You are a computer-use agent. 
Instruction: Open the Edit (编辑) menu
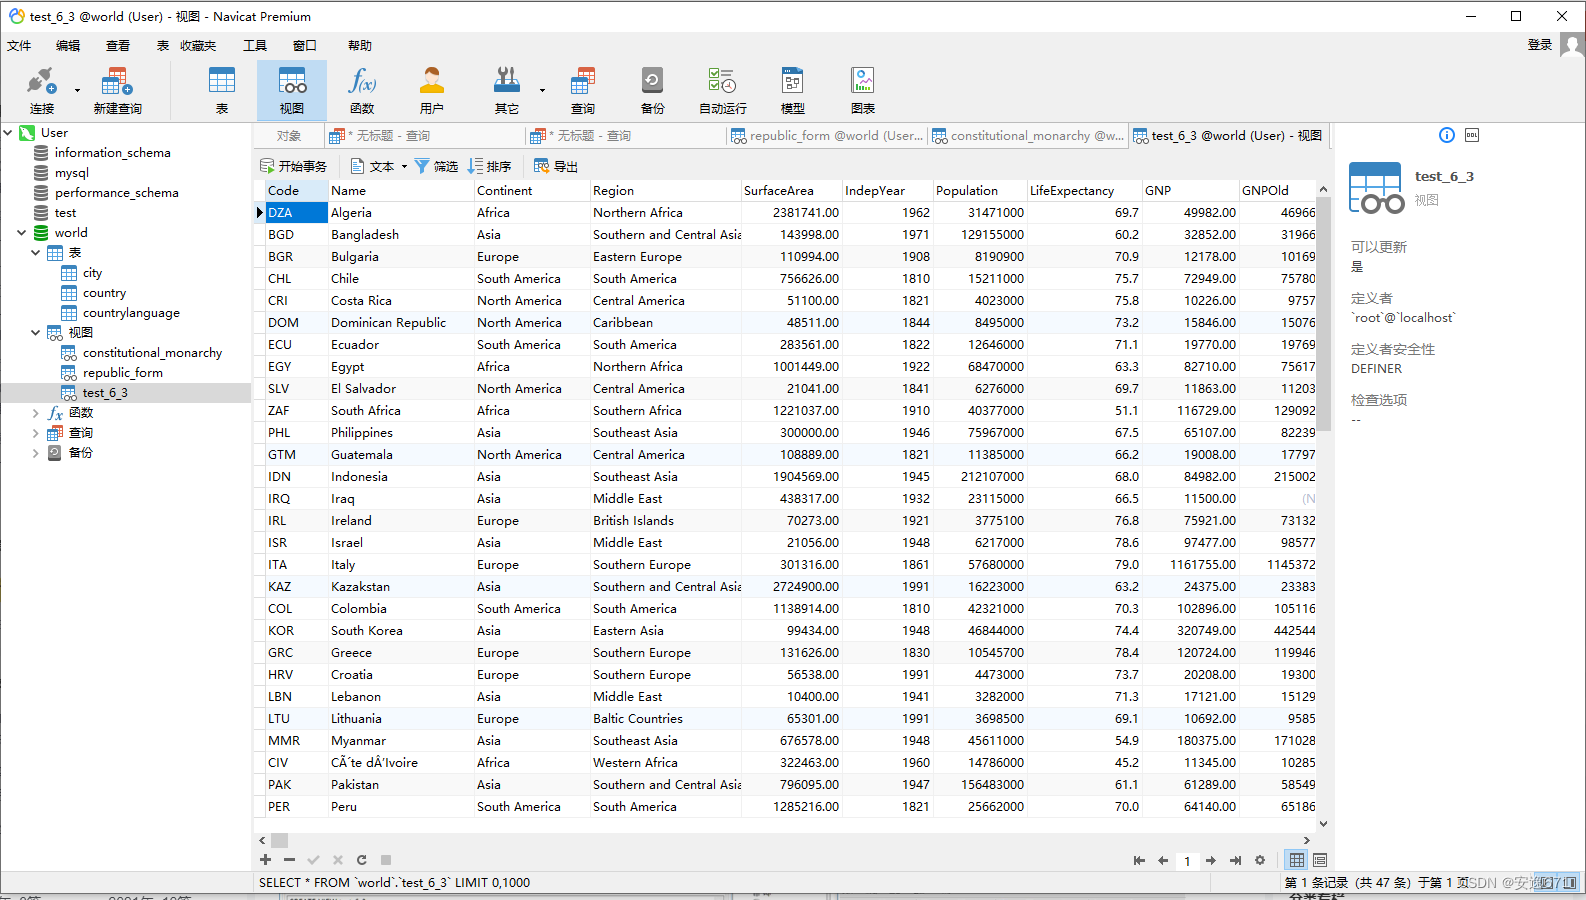point(68,46)
